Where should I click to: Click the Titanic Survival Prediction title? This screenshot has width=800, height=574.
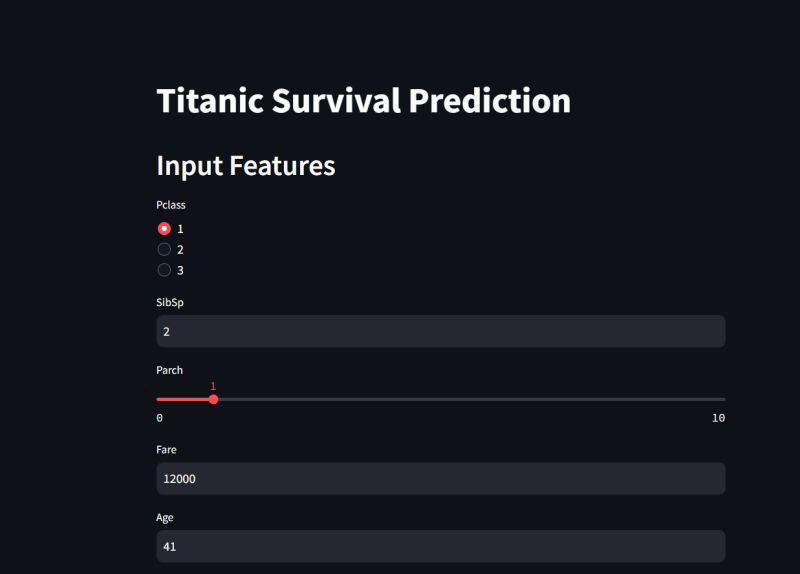coord(363,100)
